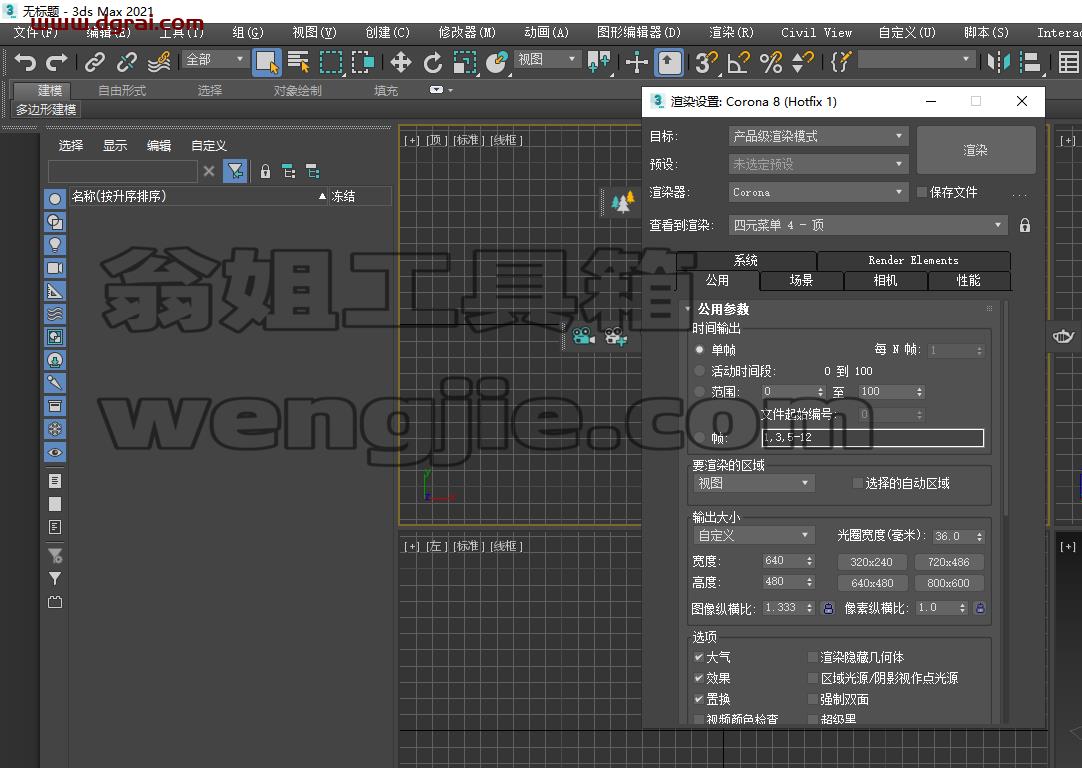Click the Edit Named Selection Sets icon
Screen dimensions: 1082x768
[841, 62]
